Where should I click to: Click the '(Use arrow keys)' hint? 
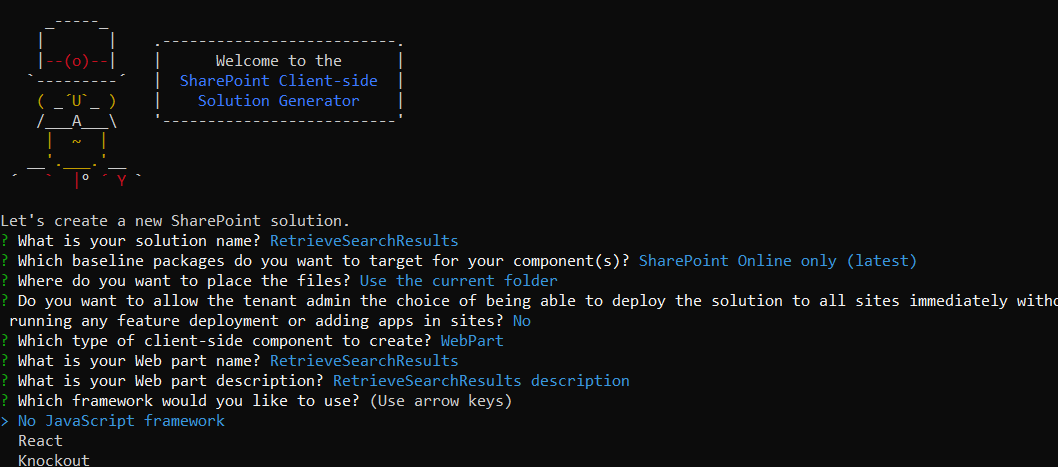point(441,401)
